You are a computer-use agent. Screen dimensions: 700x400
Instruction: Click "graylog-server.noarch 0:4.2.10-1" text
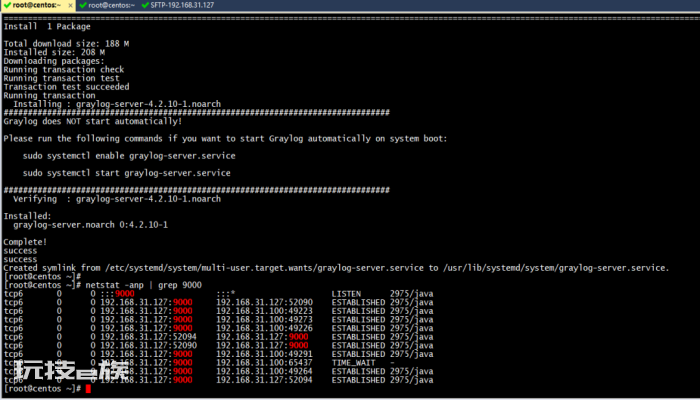click(91, 225)
